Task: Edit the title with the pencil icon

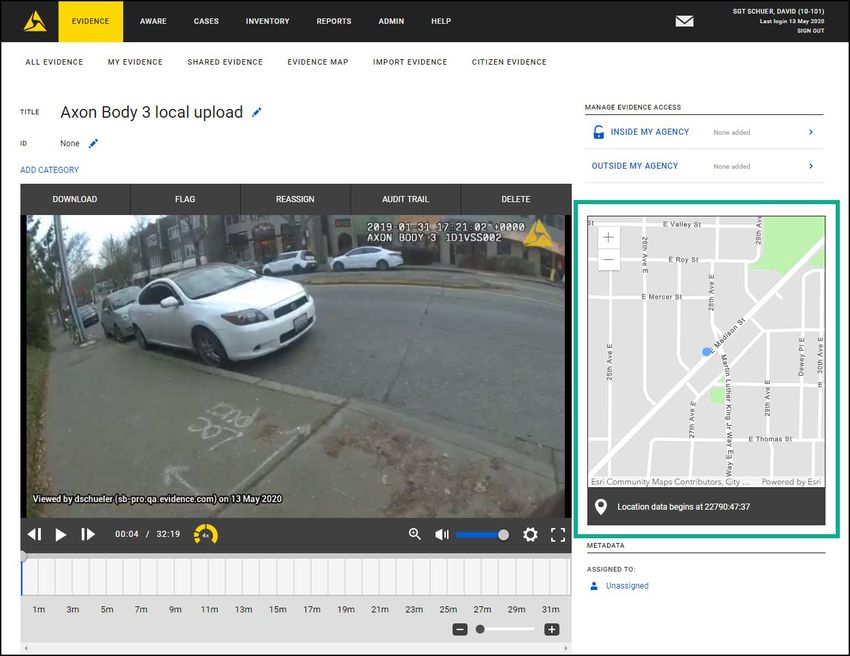Action: click(256, 112)
